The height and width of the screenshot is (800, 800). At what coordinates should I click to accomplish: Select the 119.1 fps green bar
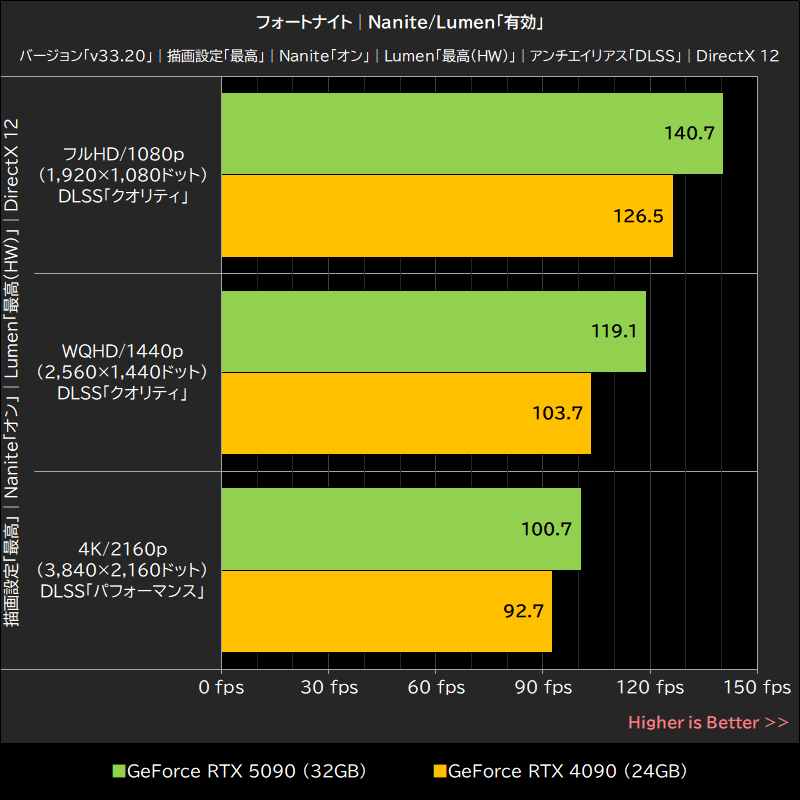434,331
